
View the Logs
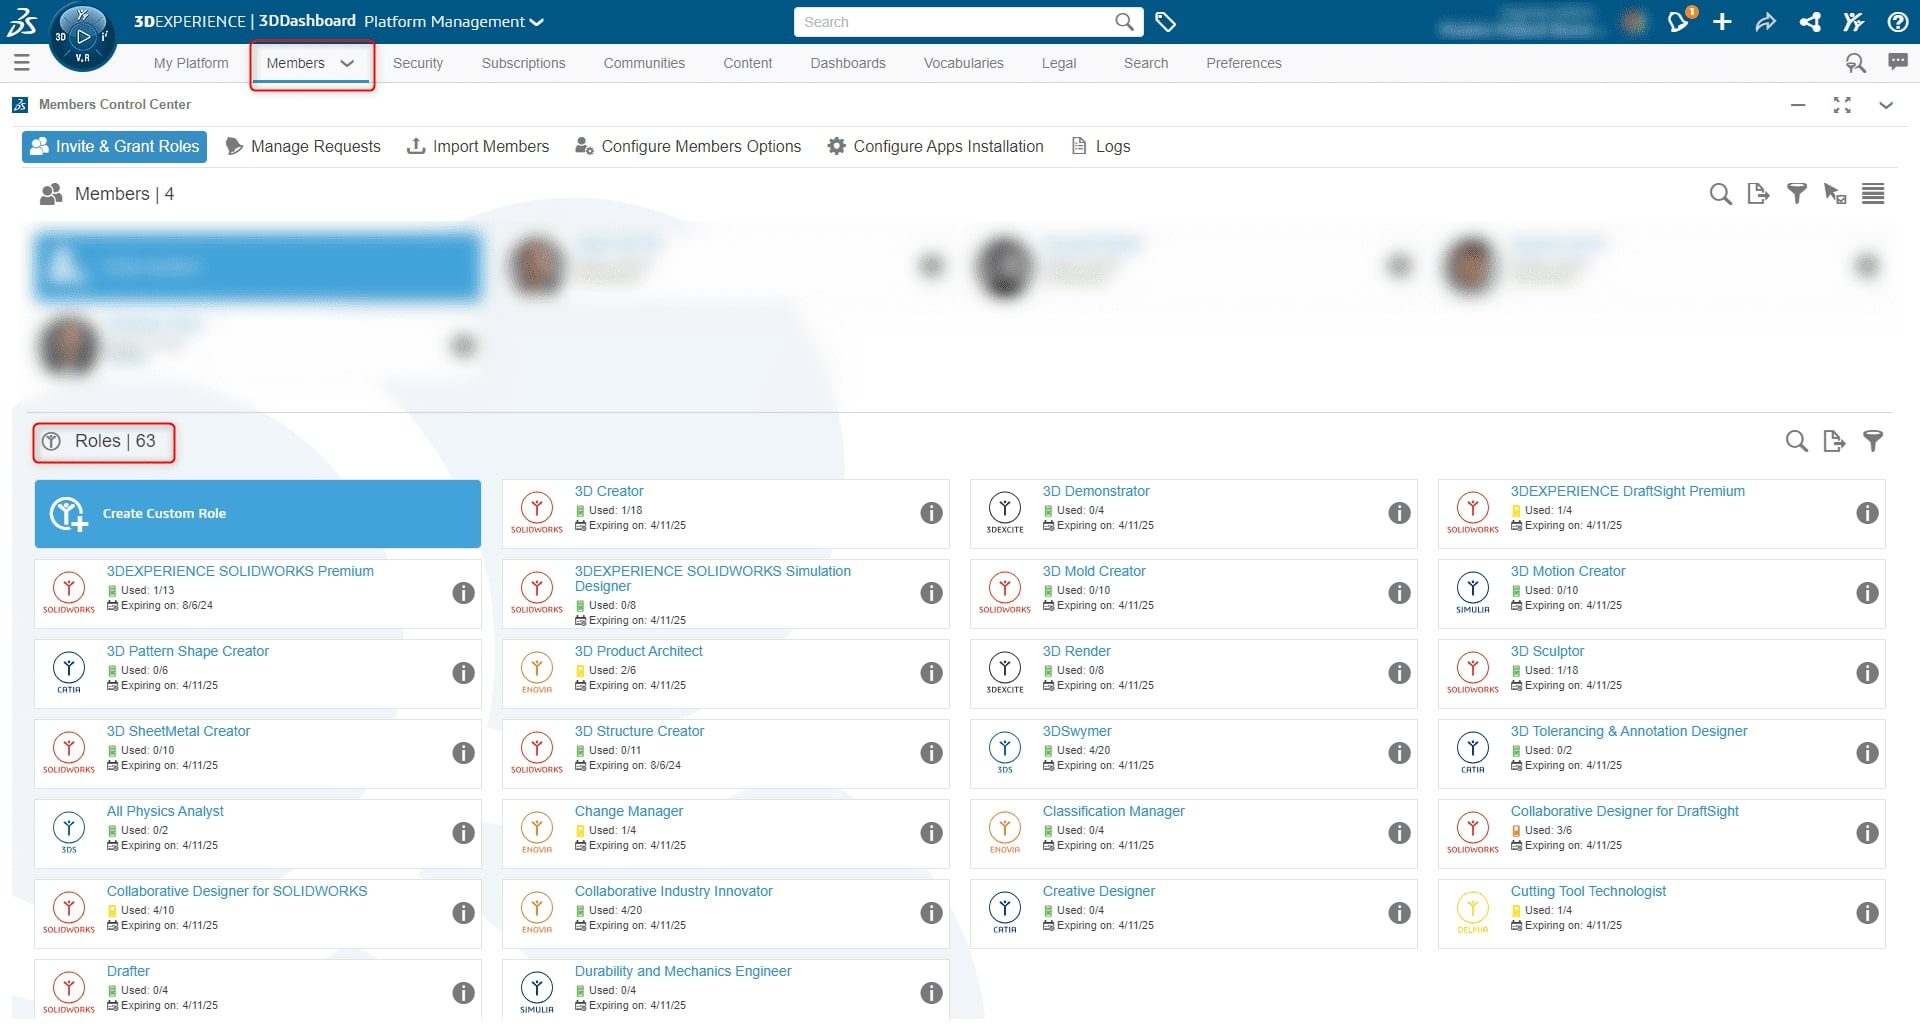(1100, 146)
